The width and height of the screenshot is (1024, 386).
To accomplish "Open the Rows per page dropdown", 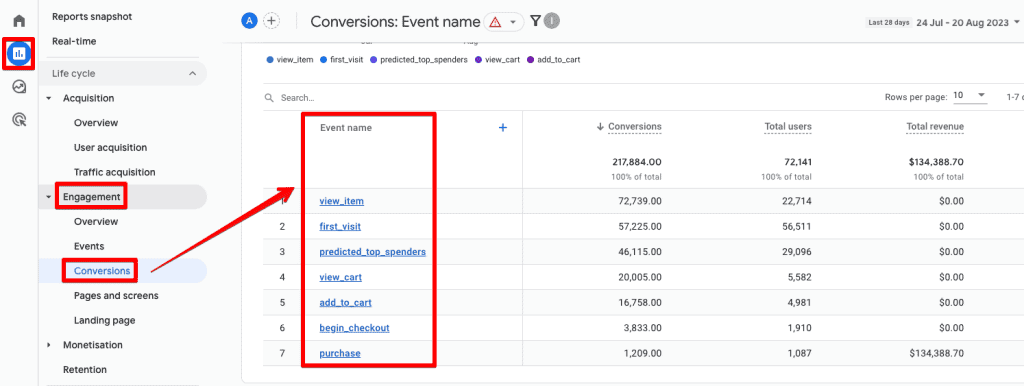I will pyautogui.click(x=970, y=95).
